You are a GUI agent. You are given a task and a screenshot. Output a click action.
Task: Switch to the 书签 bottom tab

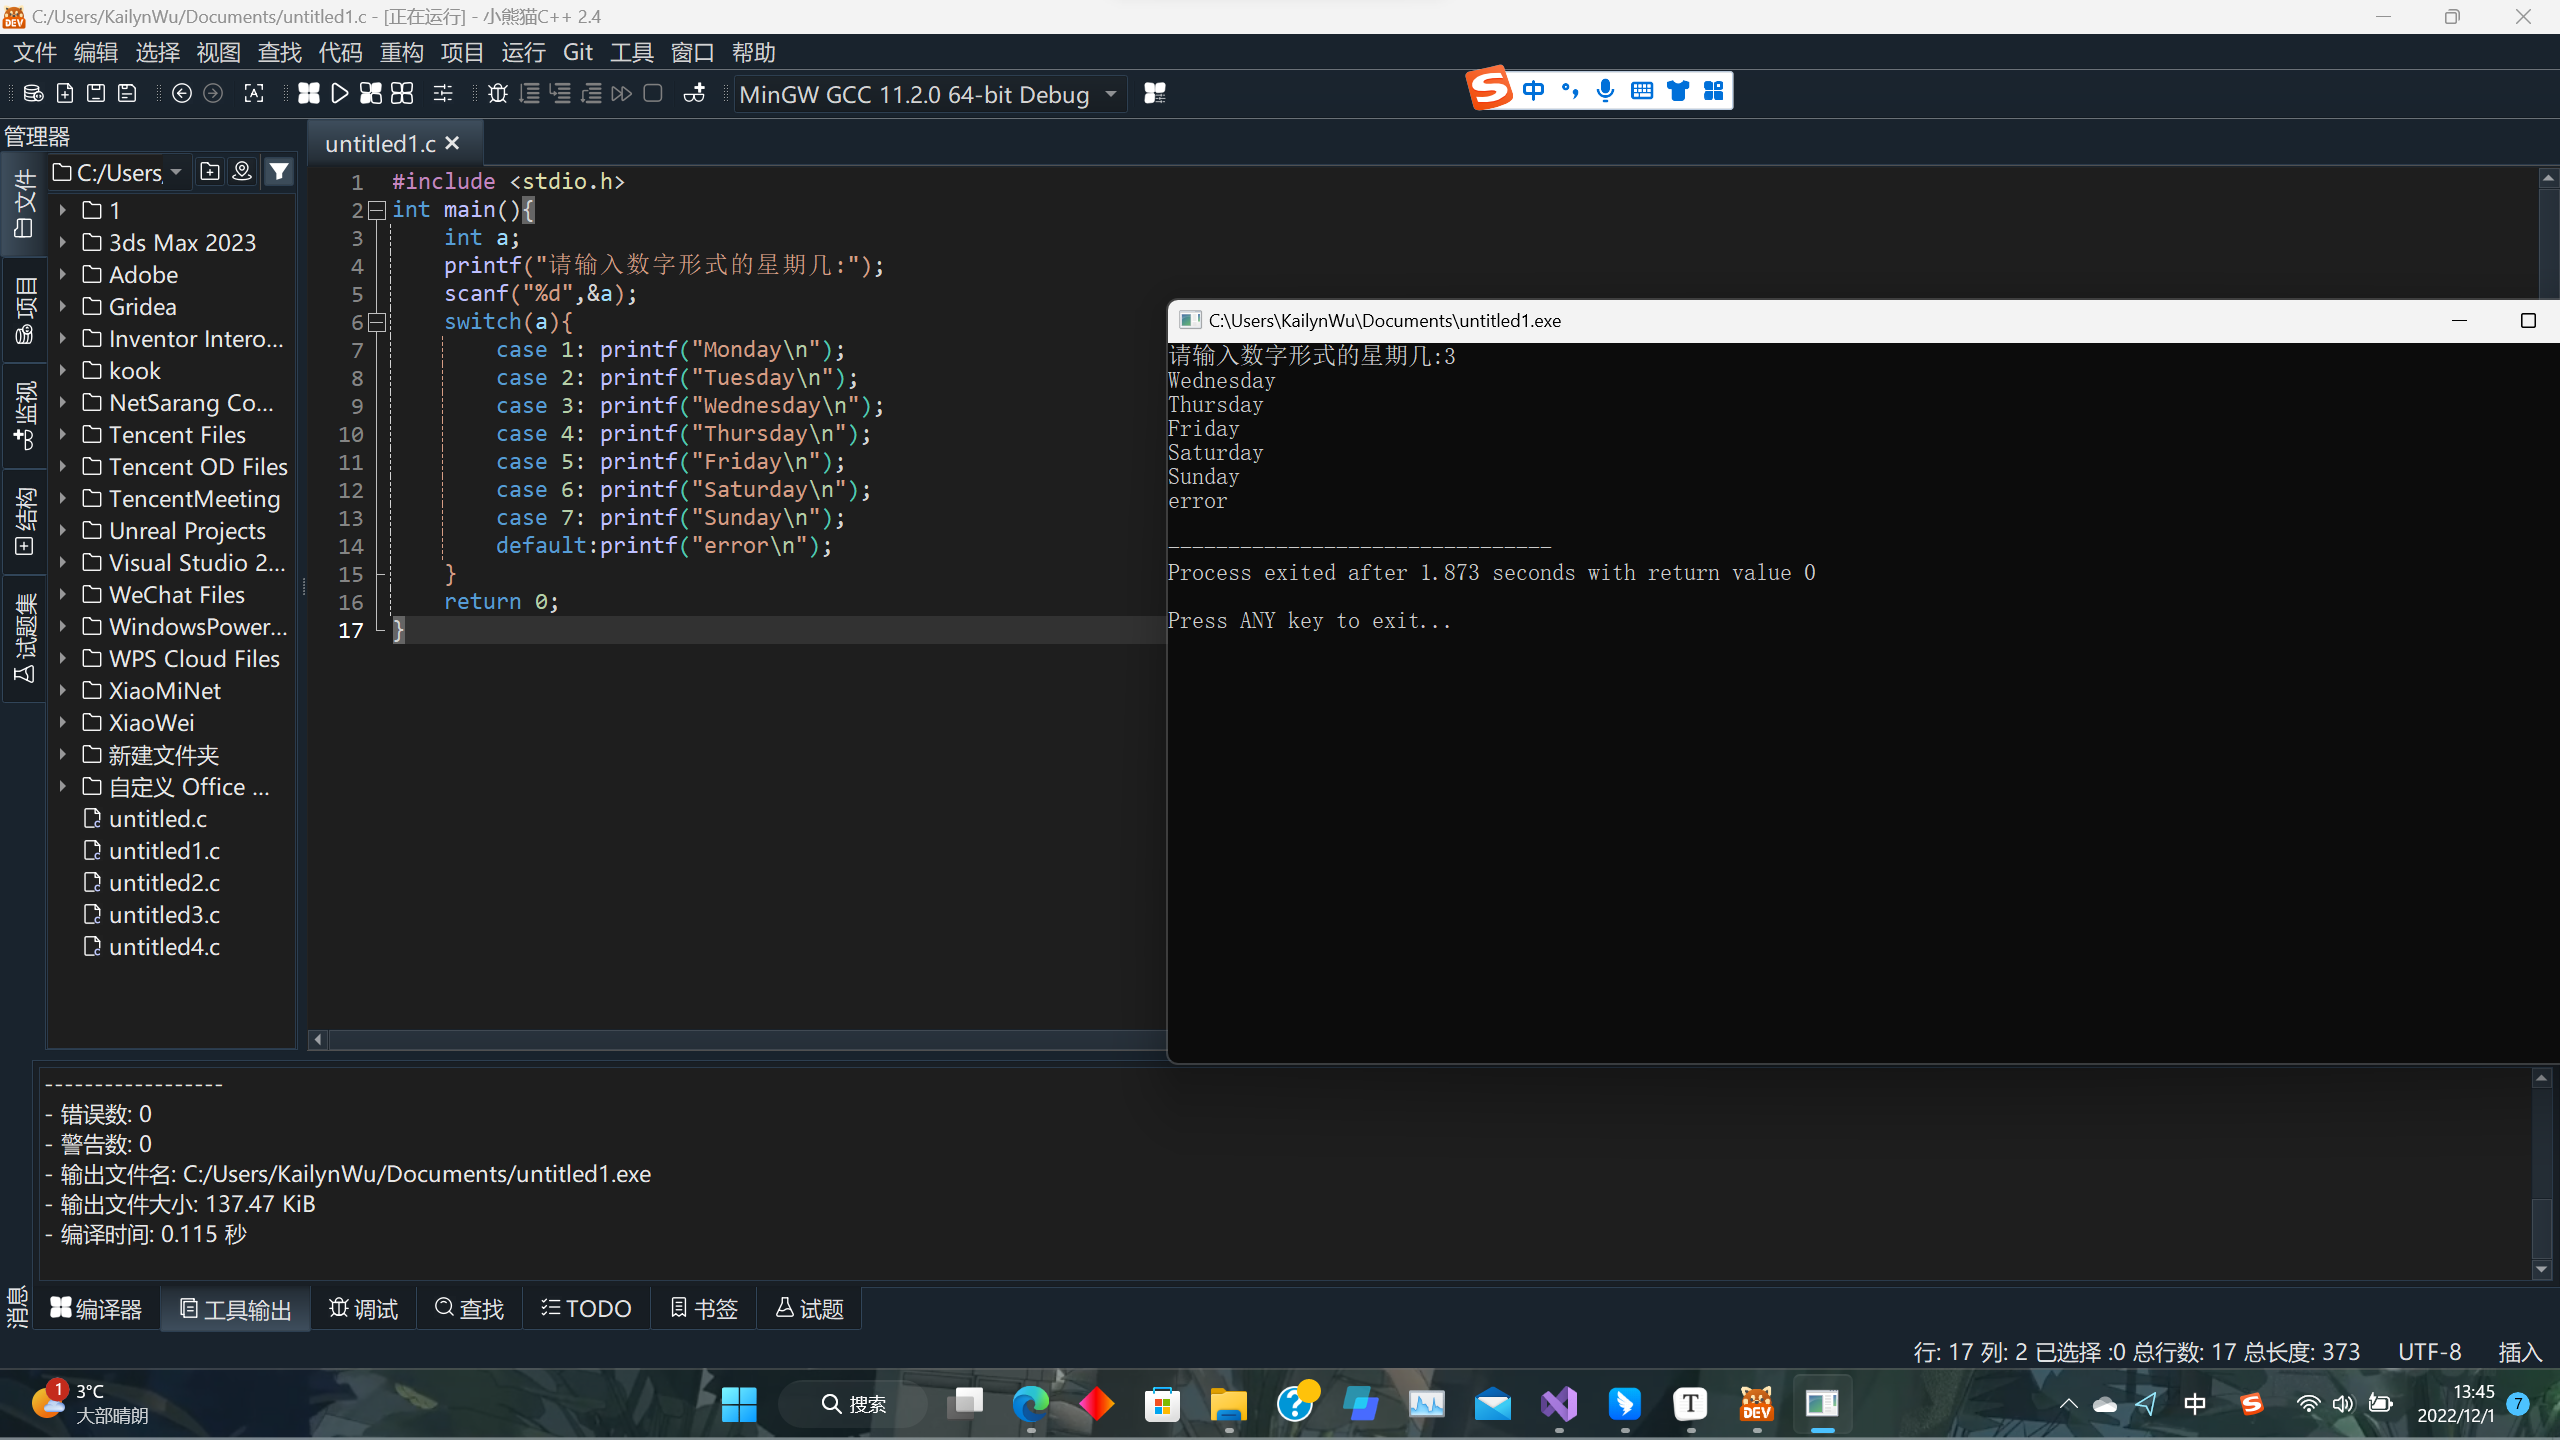pos(704,1308)
